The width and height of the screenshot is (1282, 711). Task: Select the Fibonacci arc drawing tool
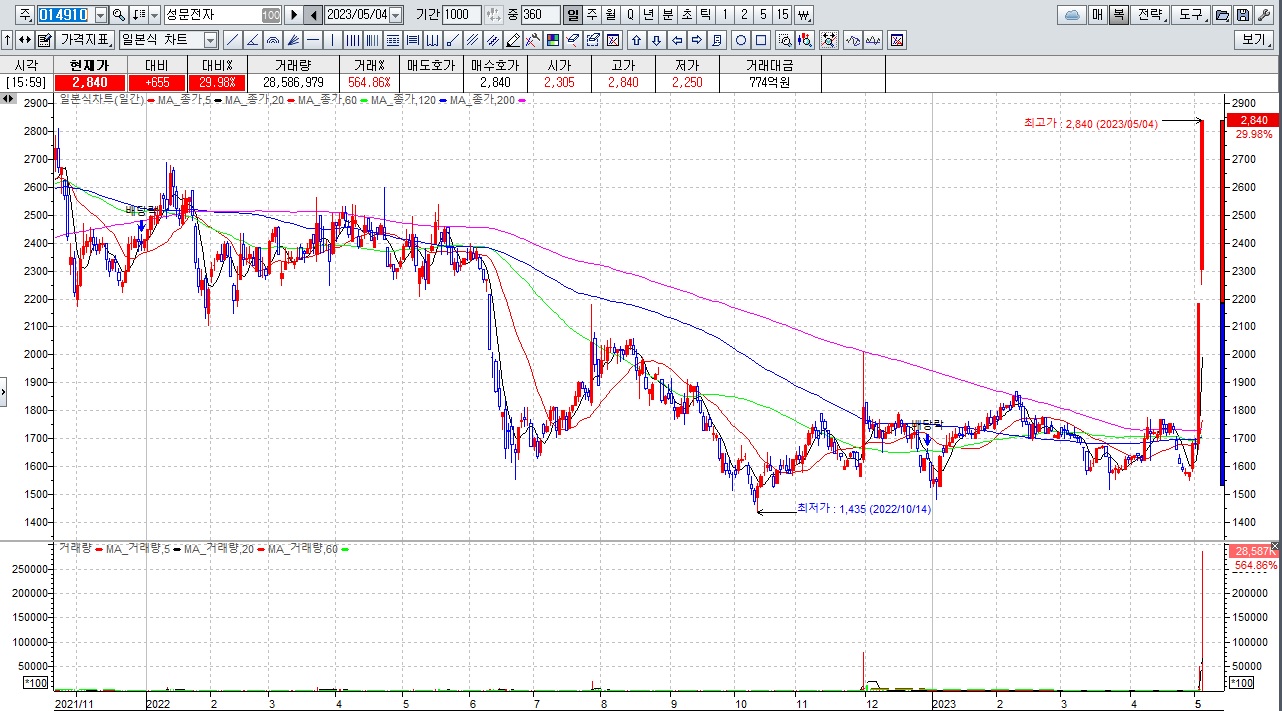(272, 40)
